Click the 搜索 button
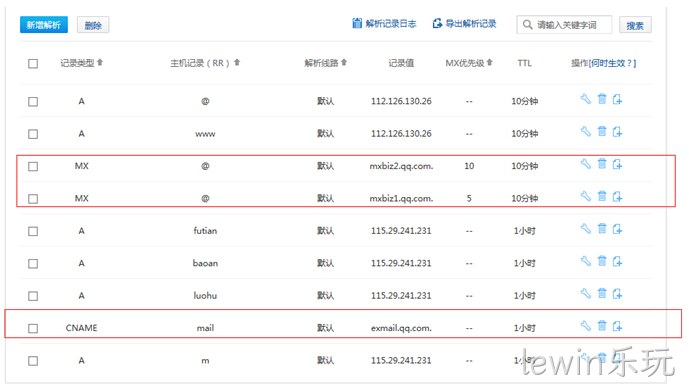Viewport: 689px width, 391px height. tap(635, 25)
